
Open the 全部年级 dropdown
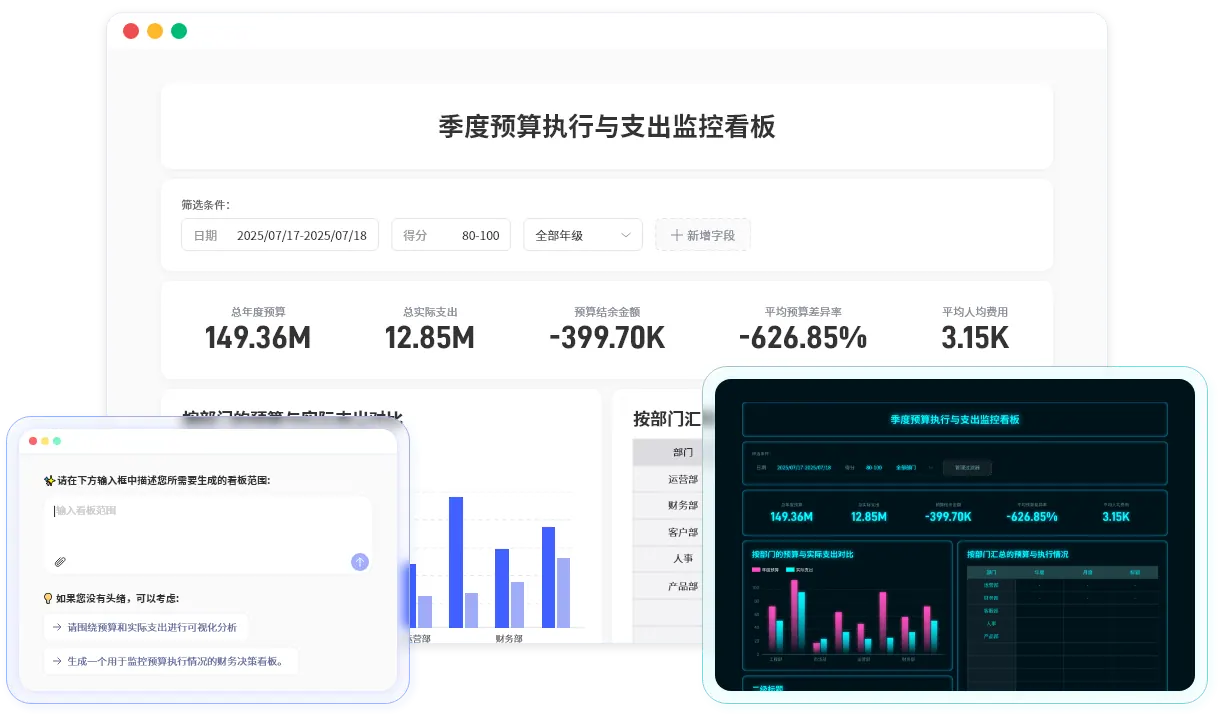pyautogui.click(x=582, y=235)
